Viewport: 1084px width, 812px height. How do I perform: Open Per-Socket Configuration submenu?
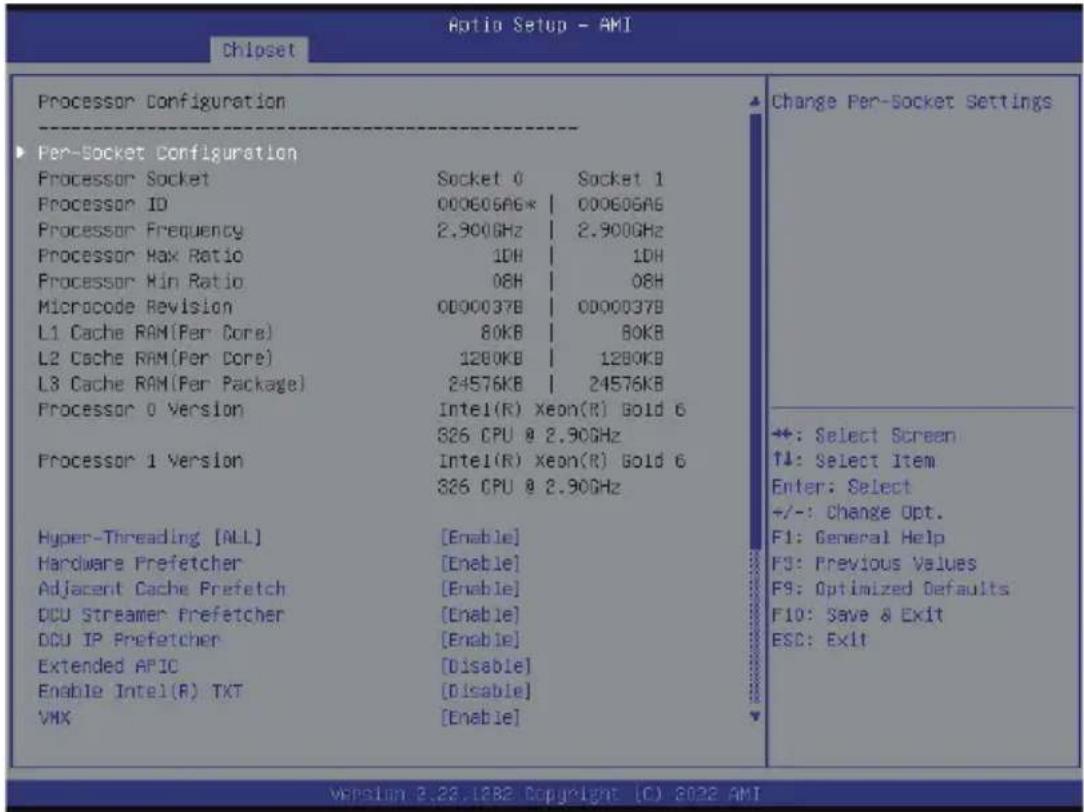pos(167,153)
